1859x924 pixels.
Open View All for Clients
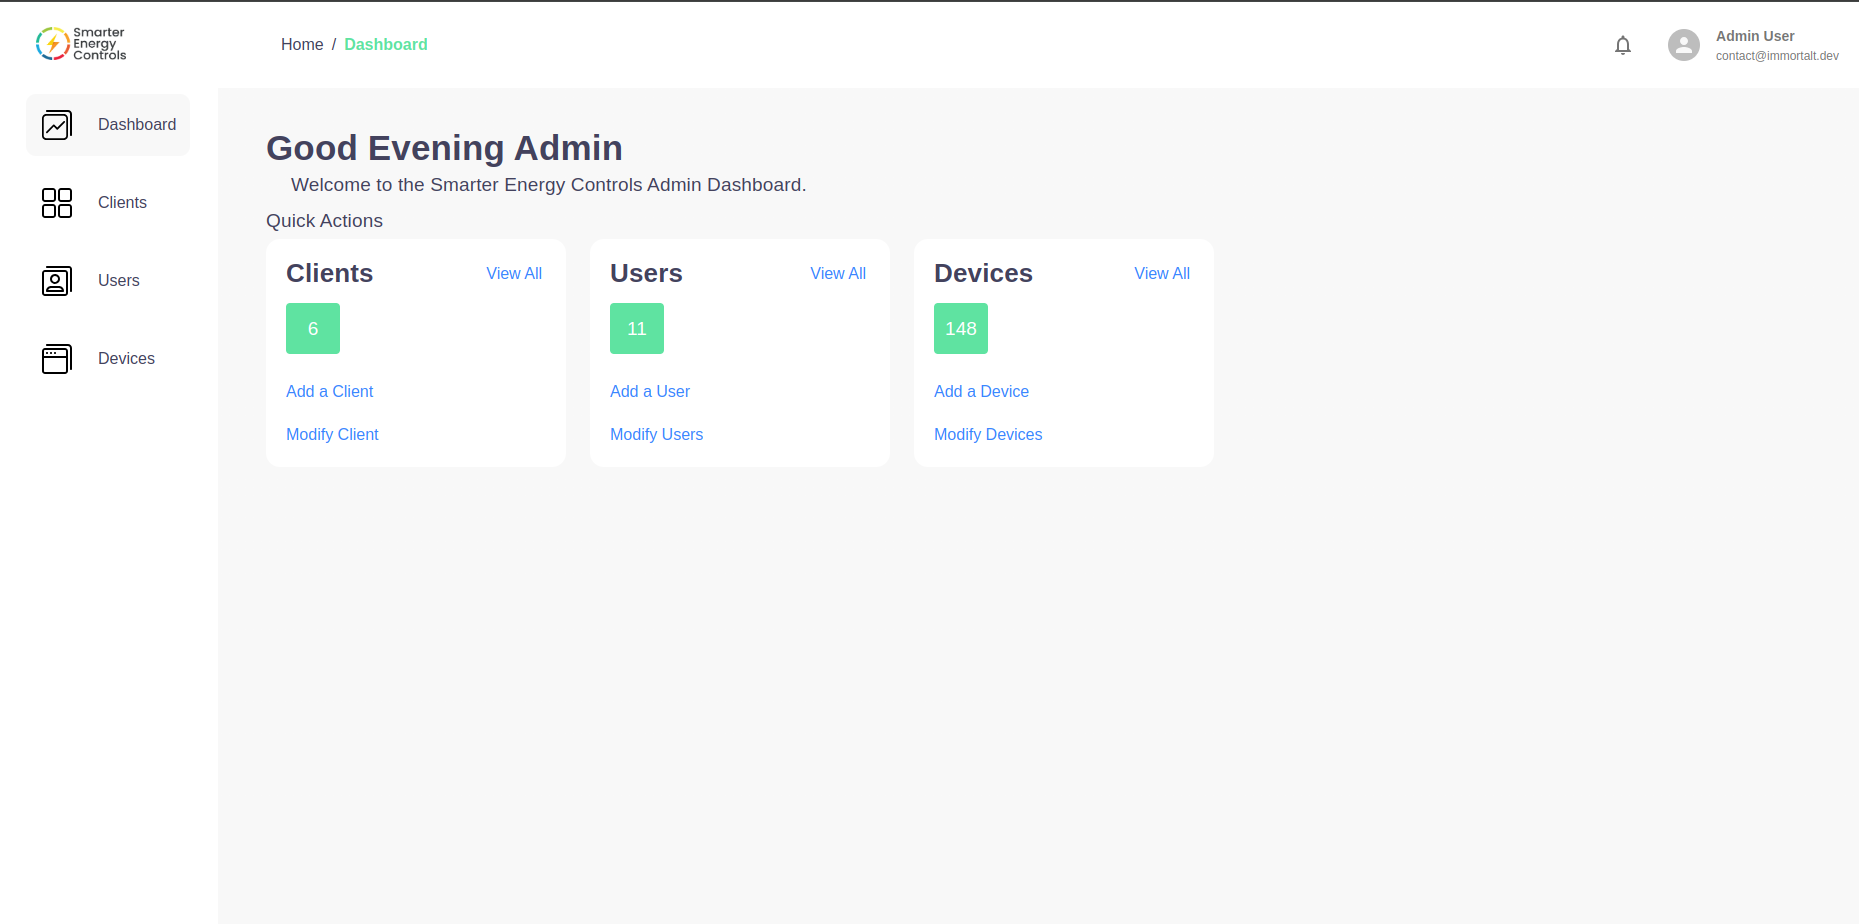(514, 273)
